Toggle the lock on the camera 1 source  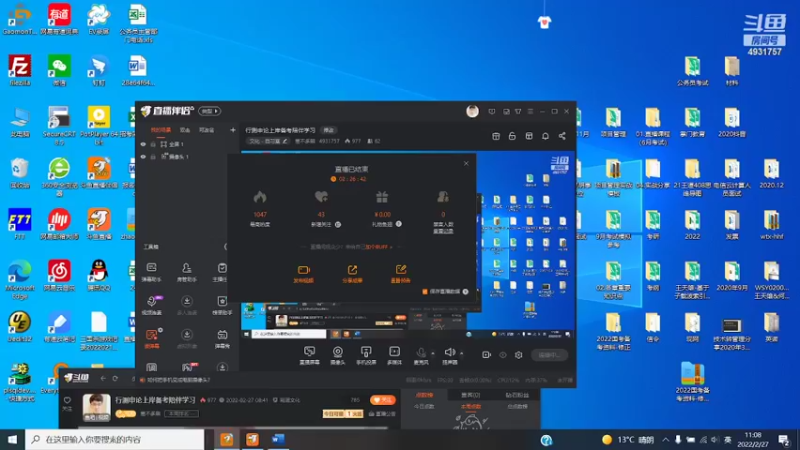coord(153,157)
